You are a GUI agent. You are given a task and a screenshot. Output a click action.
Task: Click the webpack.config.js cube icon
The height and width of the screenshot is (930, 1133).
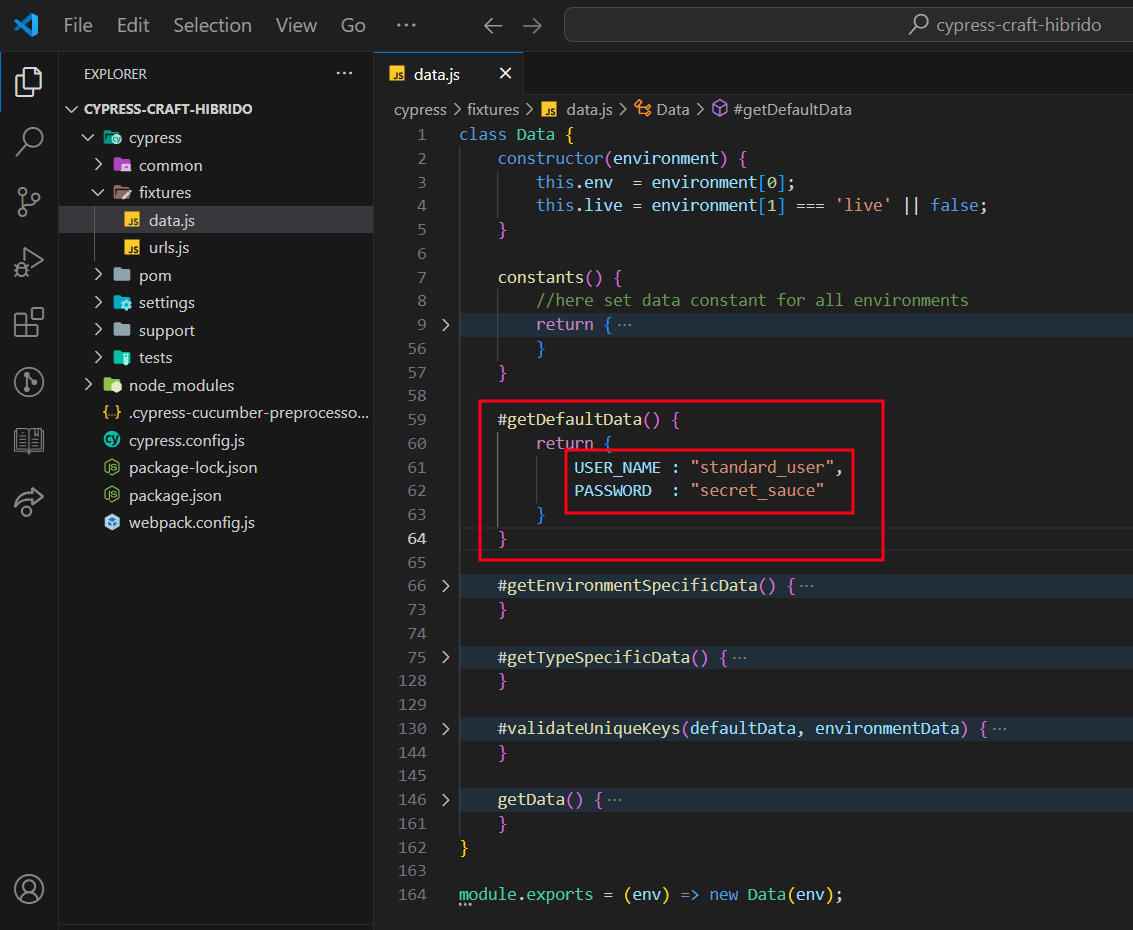112,522
